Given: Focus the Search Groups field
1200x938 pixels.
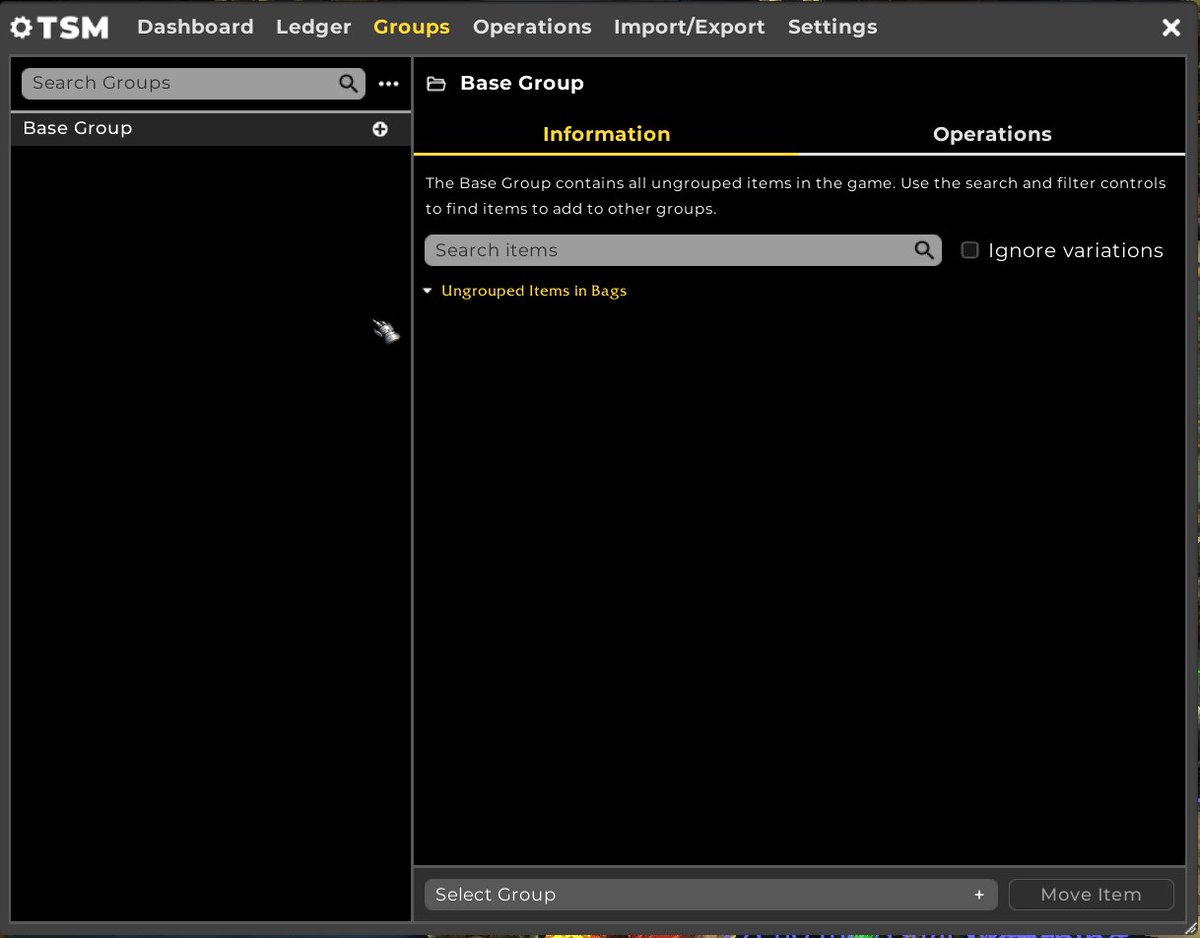Looking at the screenshot, I should [193, 83].
